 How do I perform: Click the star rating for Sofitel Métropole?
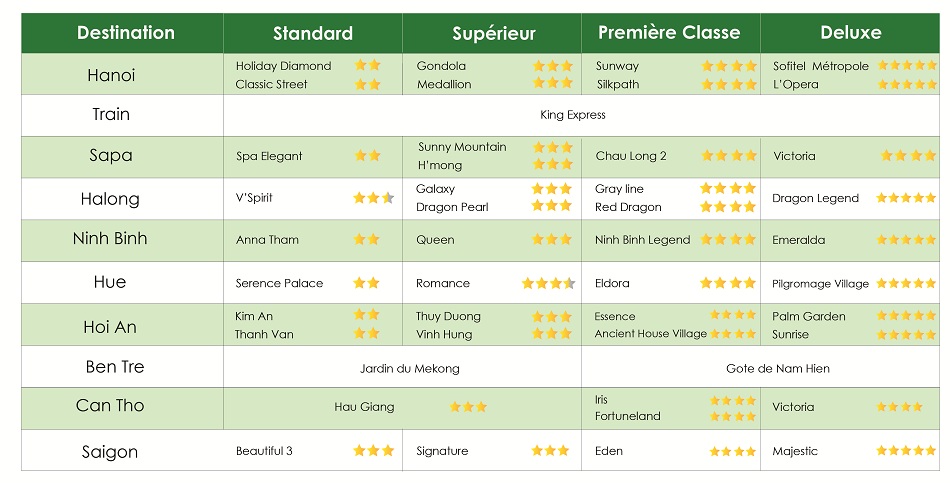click(x=908, y=66)
